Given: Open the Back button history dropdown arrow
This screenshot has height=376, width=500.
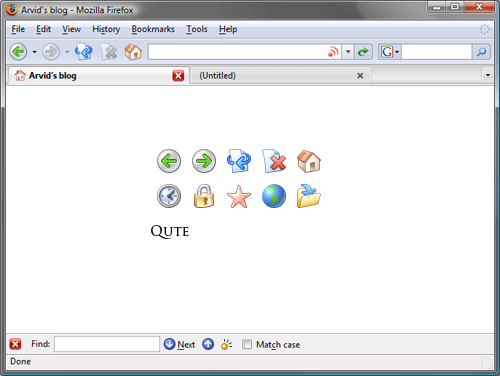Looking at the screenshot, I should click(x=34, y=52).
